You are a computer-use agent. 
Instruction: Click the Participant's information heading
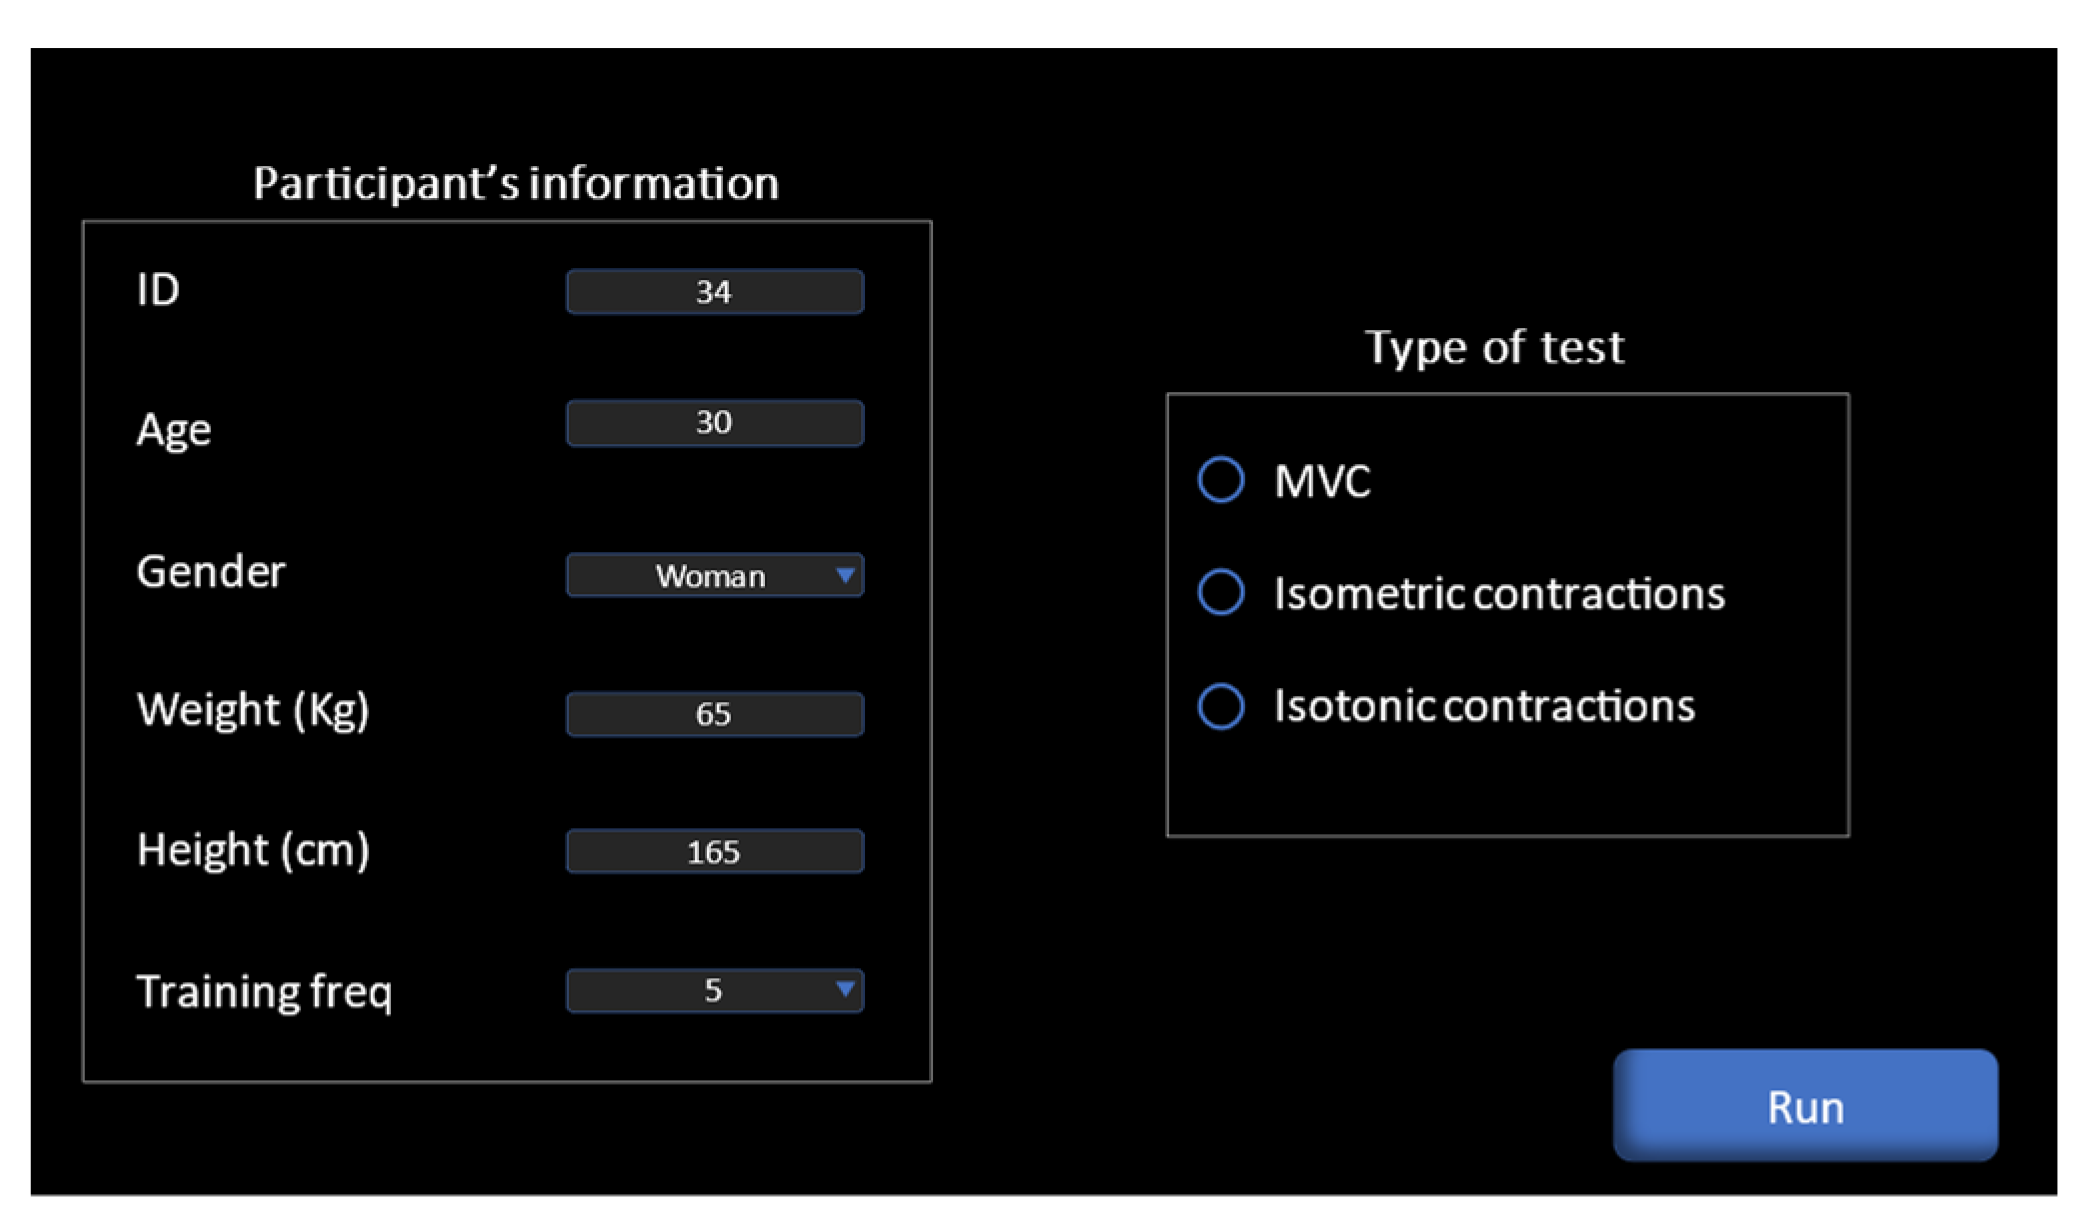(x=515, y=184)
